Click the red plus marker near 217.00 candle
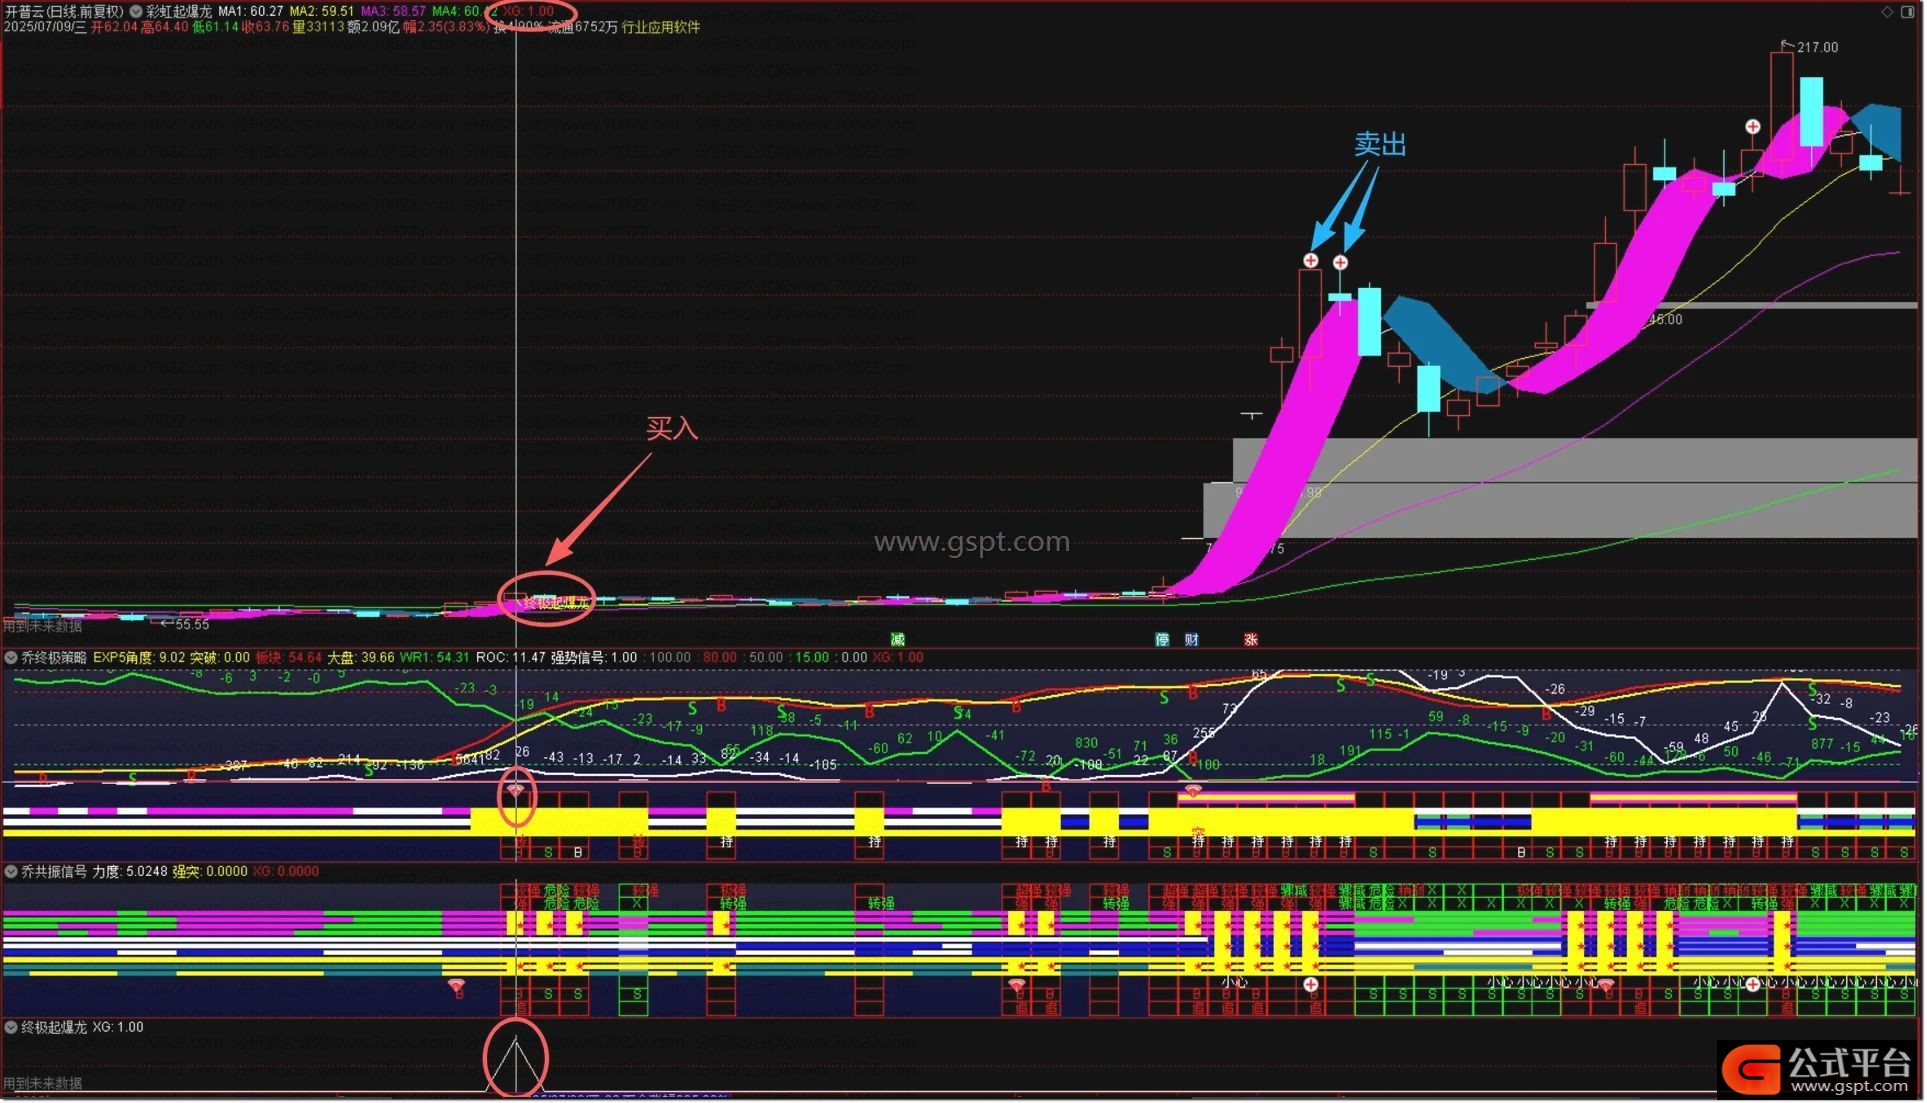Screen dimensions: 1927x1103 (1753, 127)
